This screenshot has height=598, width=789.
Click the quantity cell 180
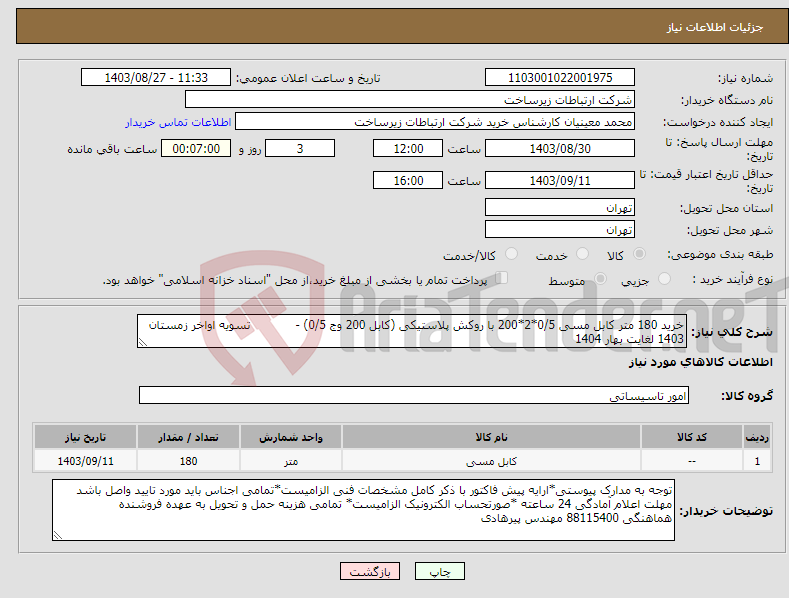point(188,461)
